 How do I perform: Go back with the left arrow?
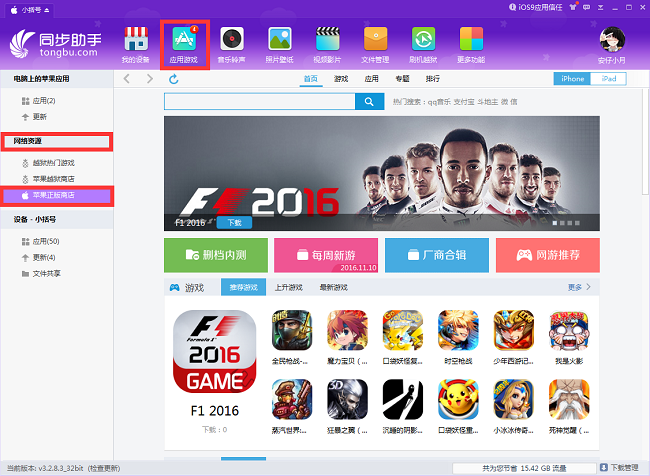[x=127, y=79]
